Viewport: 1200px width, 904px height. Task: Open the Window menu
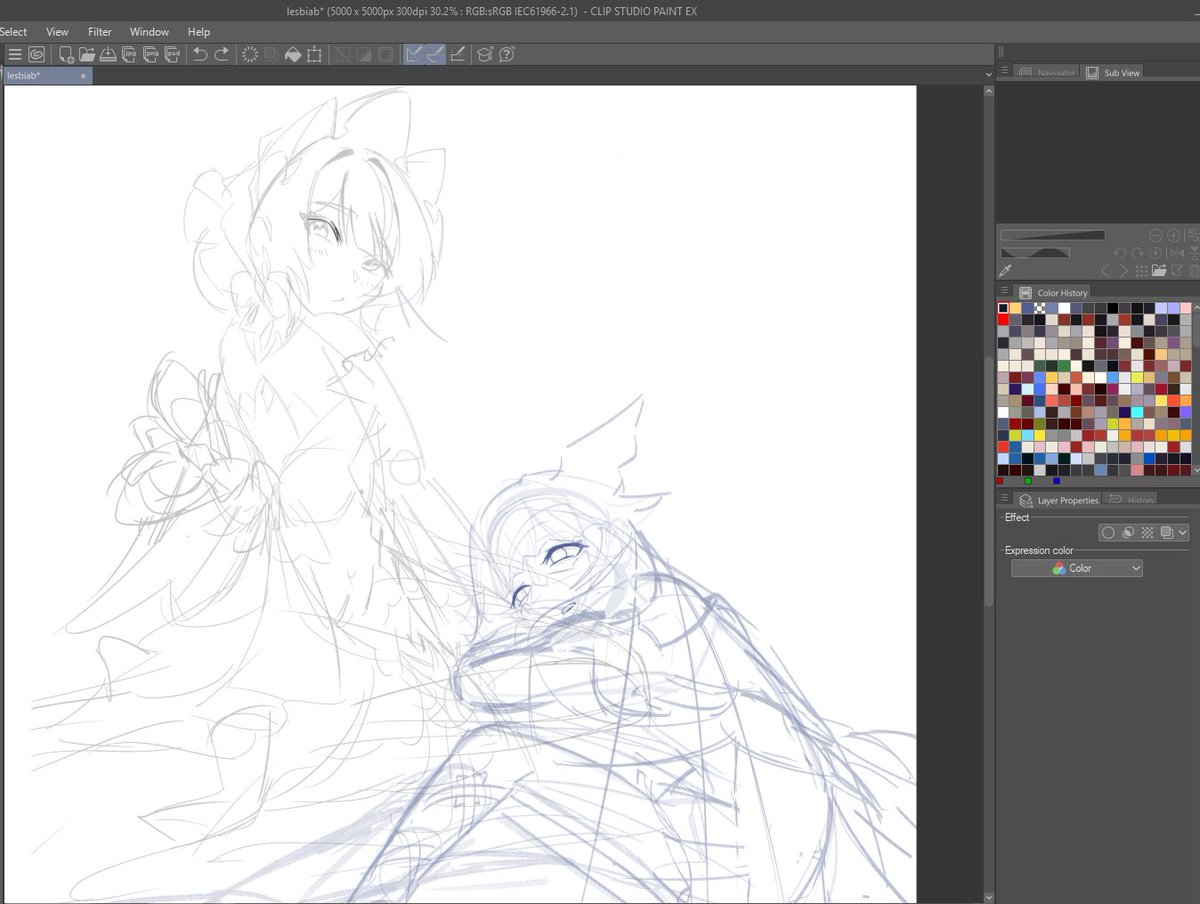tap(150, 32)
